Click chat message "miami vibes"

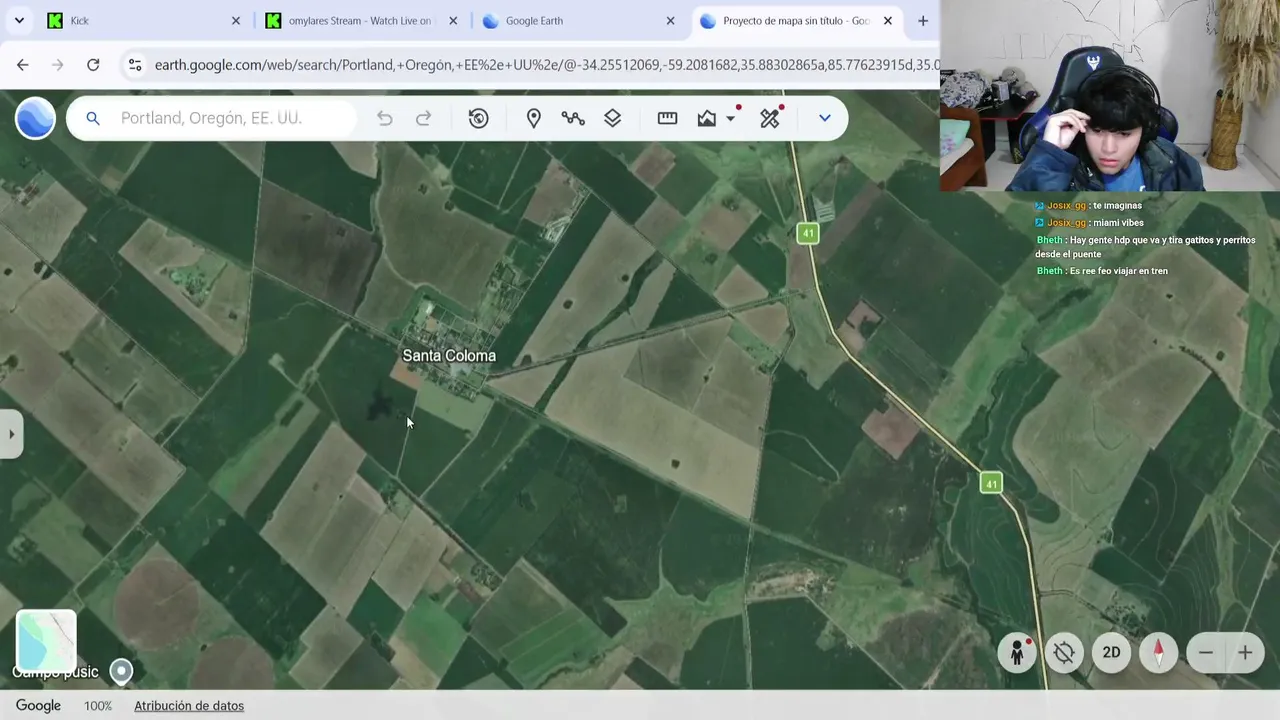point(1118,223)
